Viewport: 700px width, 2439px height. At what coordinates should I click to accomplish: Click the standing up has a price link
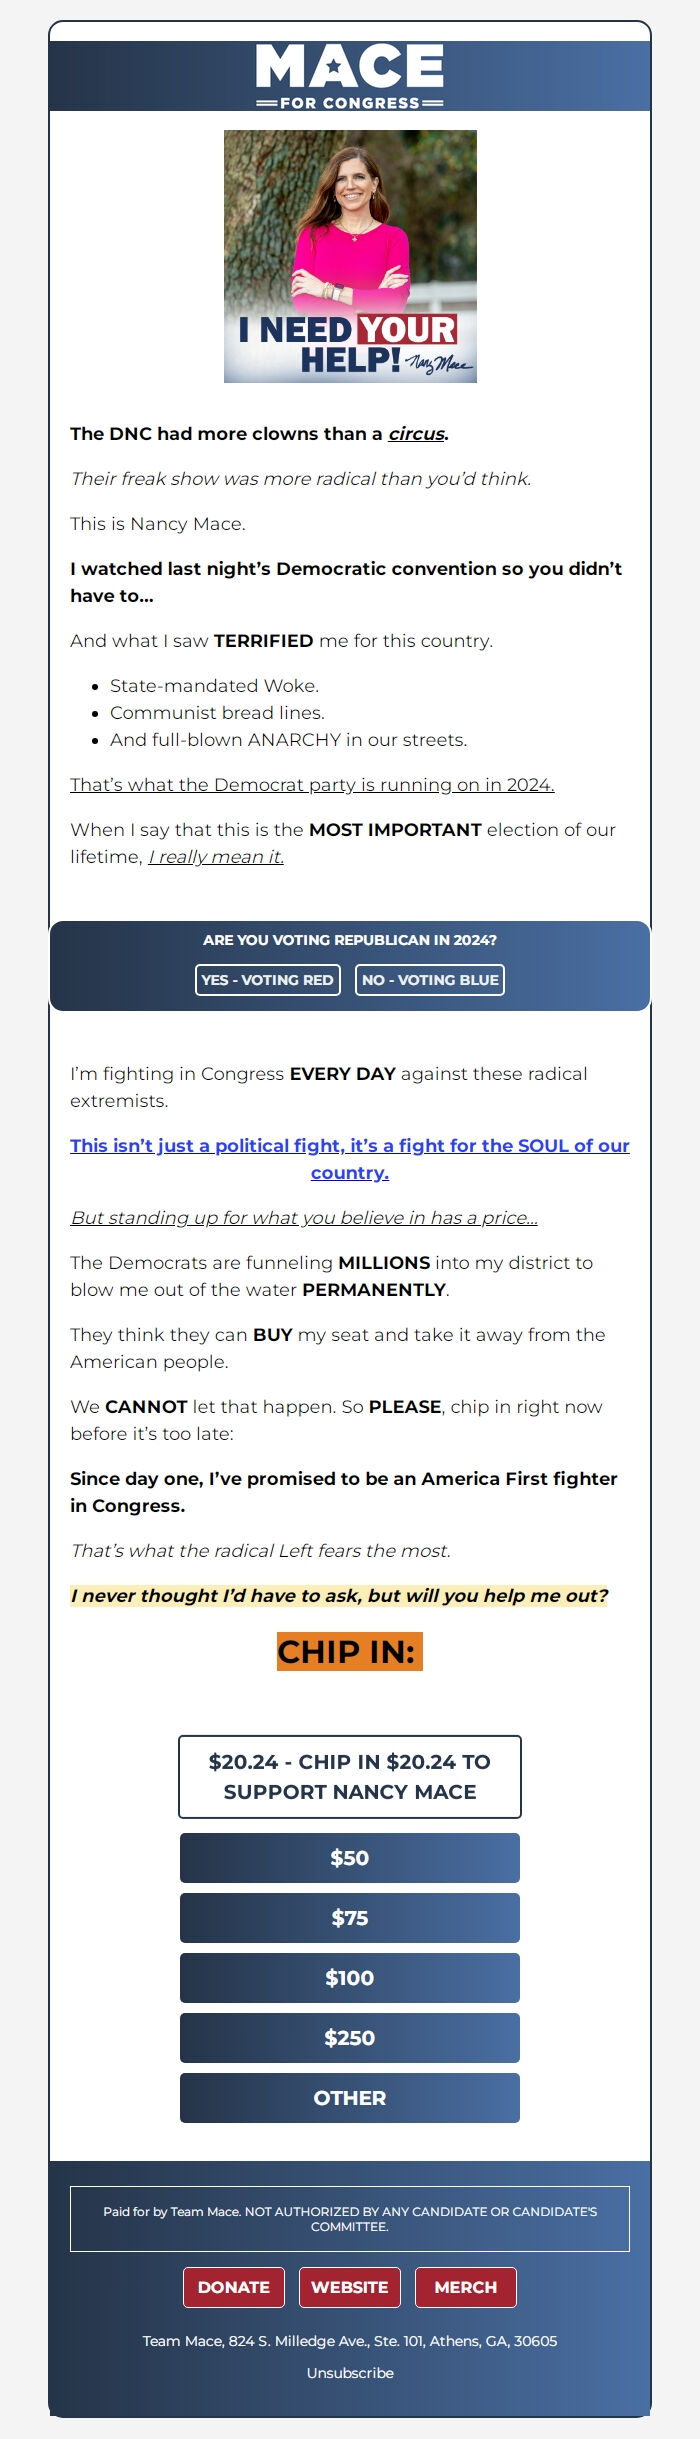pyautogui.click(x=303, y=1218)
